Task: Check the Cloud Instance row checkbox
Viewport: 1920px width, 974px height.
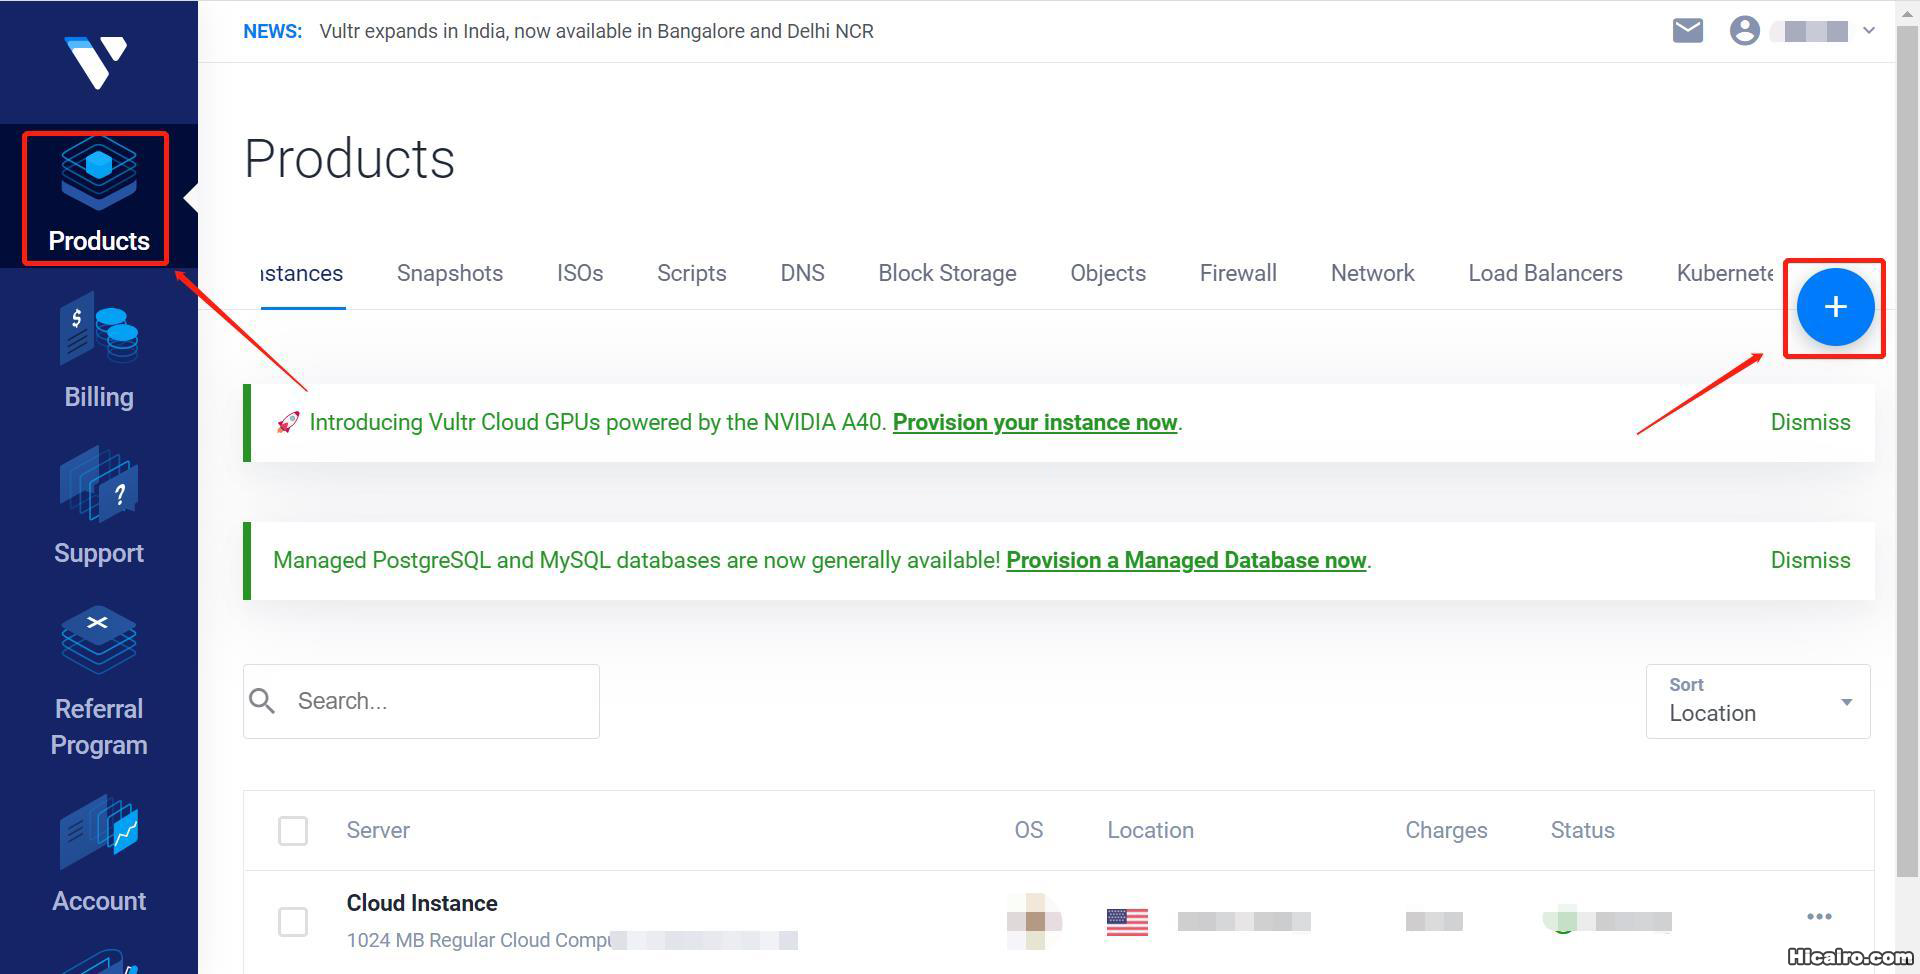Action: [x=293, y=922]
